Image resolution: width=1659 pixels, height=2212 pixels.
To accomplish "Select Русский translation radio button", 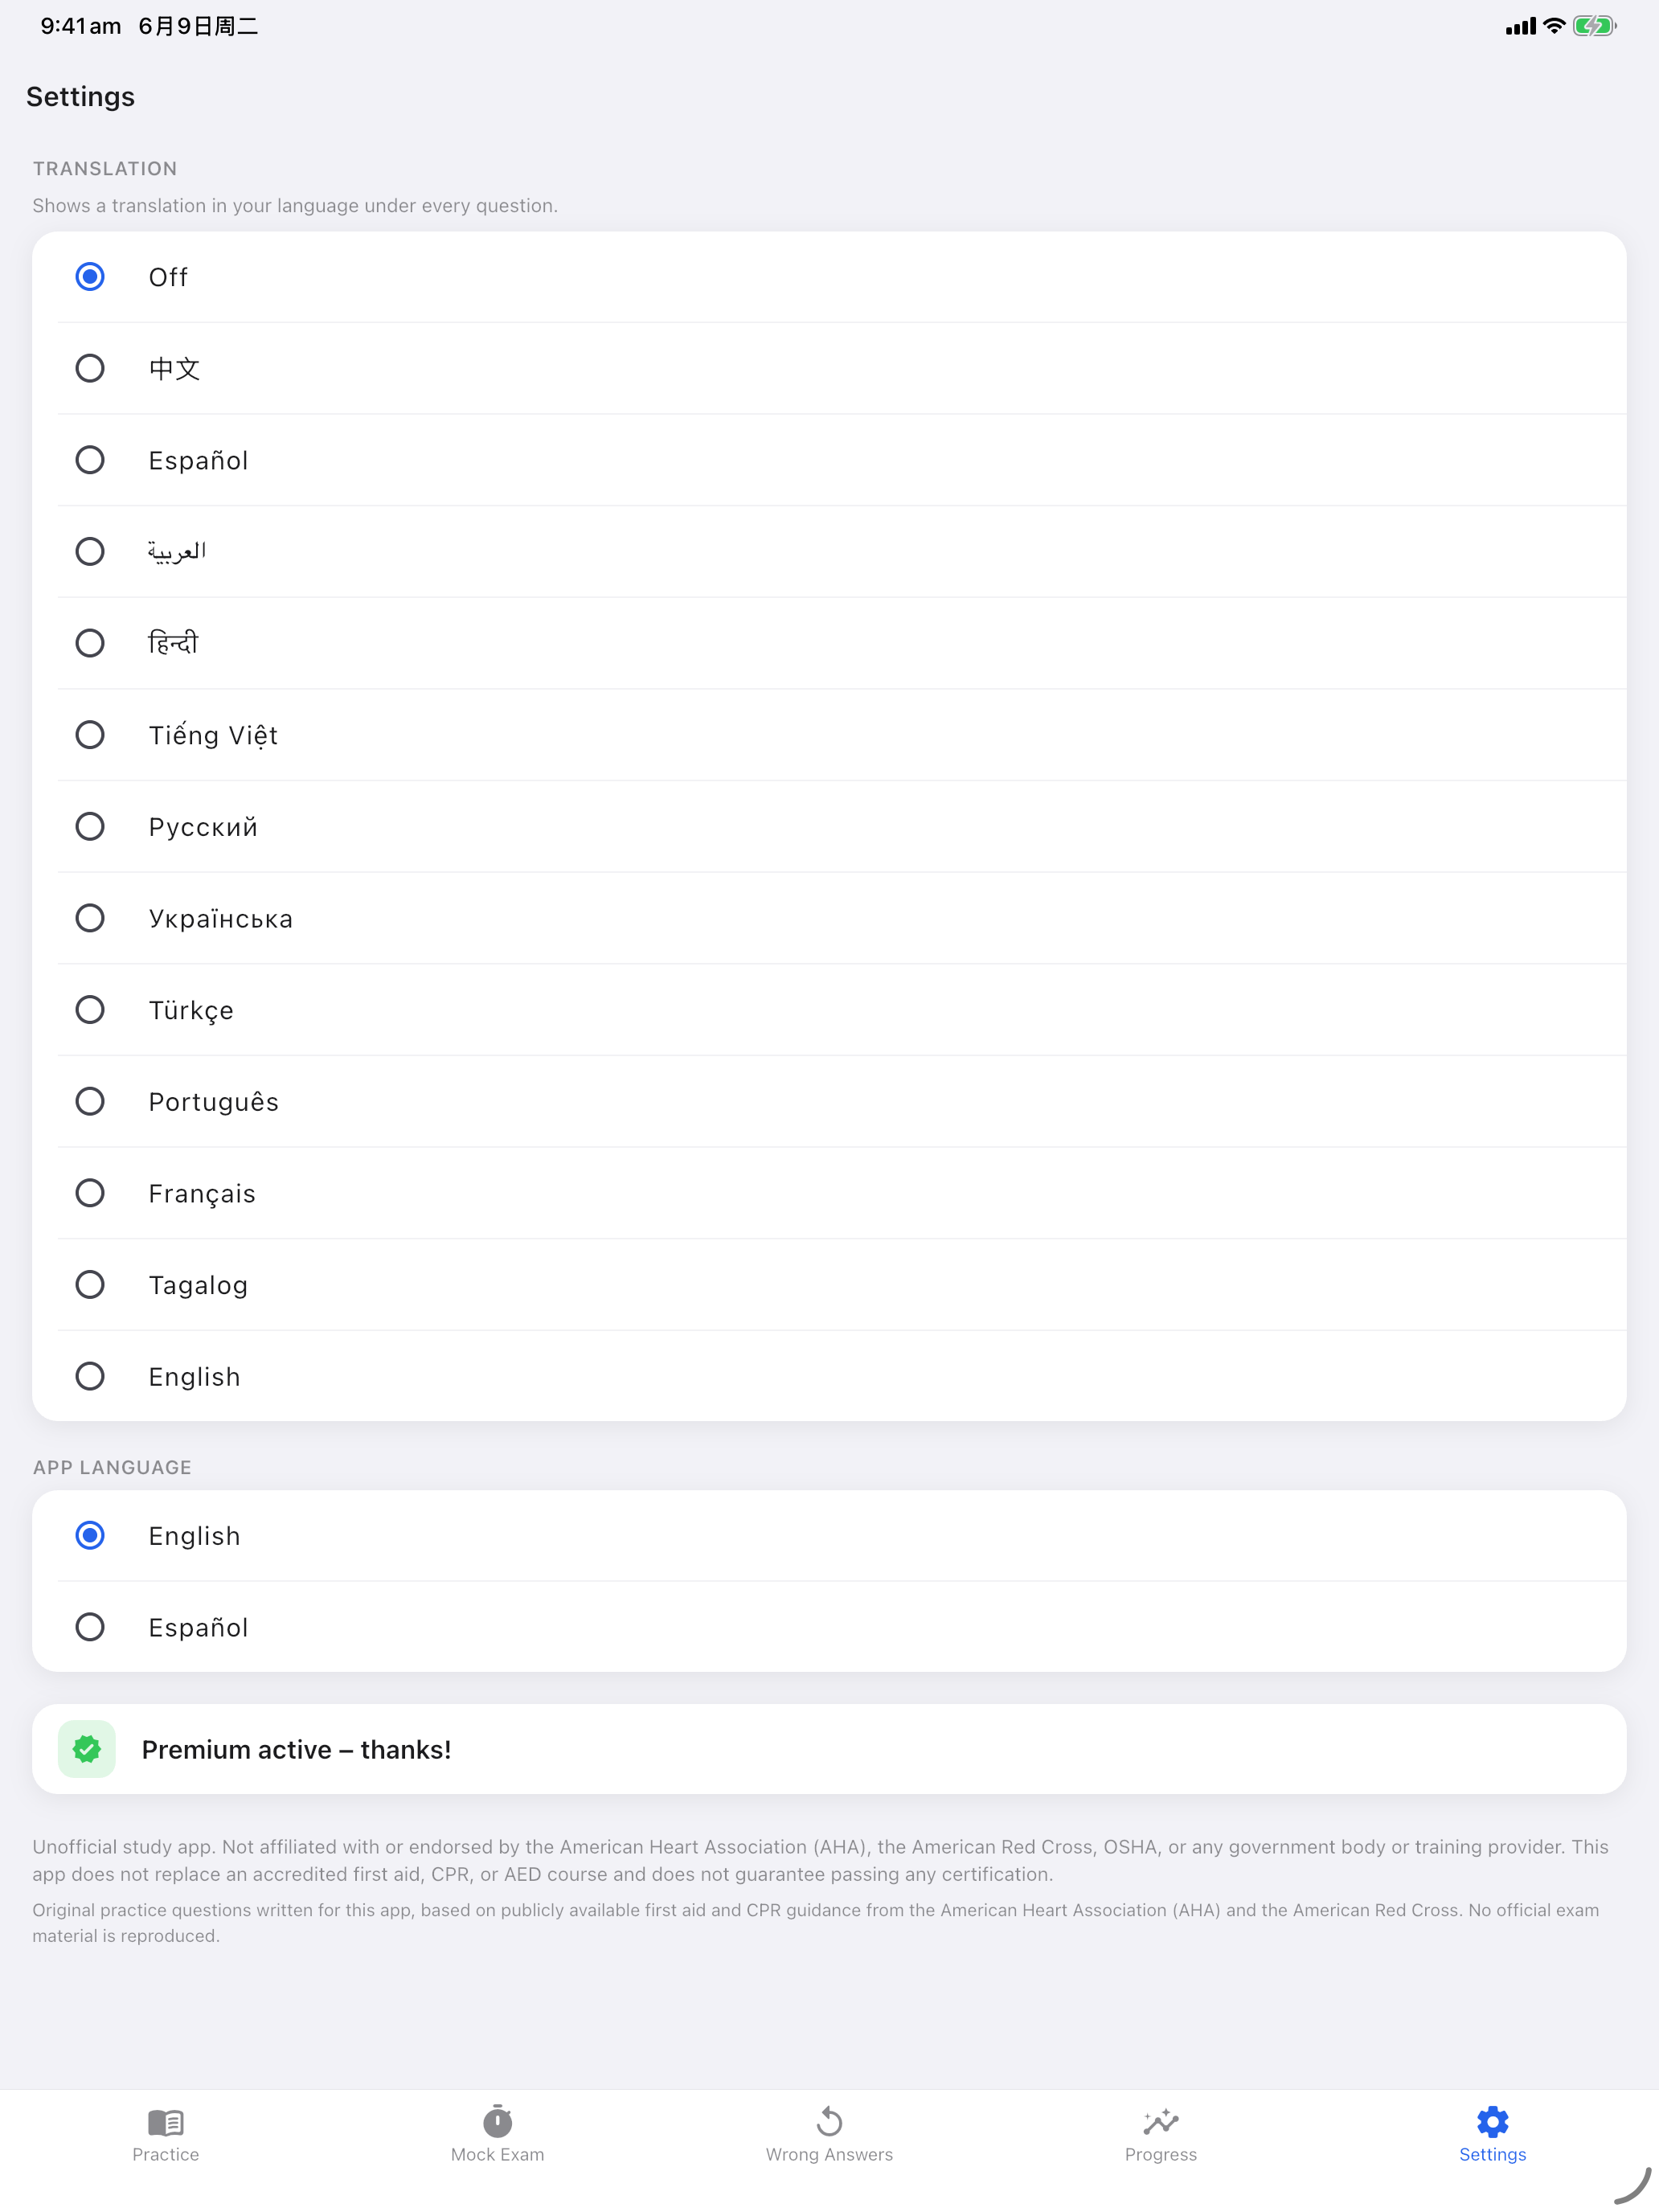I will click(x=90, y=827).
